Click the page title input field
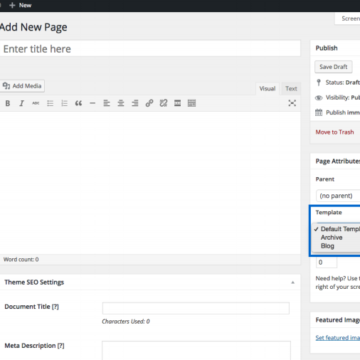The width and height of the screenshot is (360, 360). coord(150,49)
